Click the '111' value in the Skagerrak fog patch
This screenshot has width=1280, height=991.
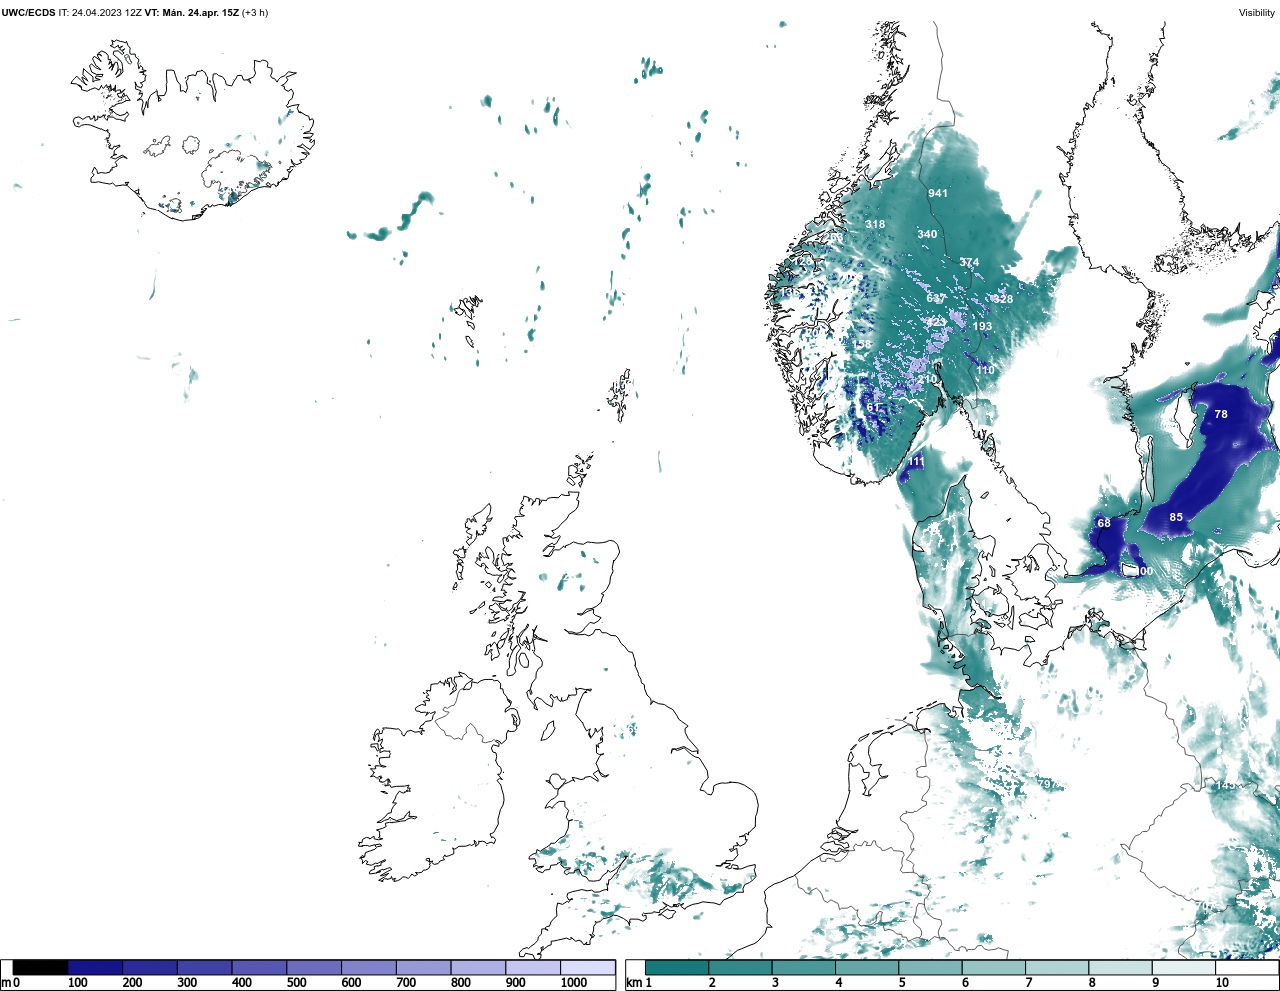[x=915, y=462]
